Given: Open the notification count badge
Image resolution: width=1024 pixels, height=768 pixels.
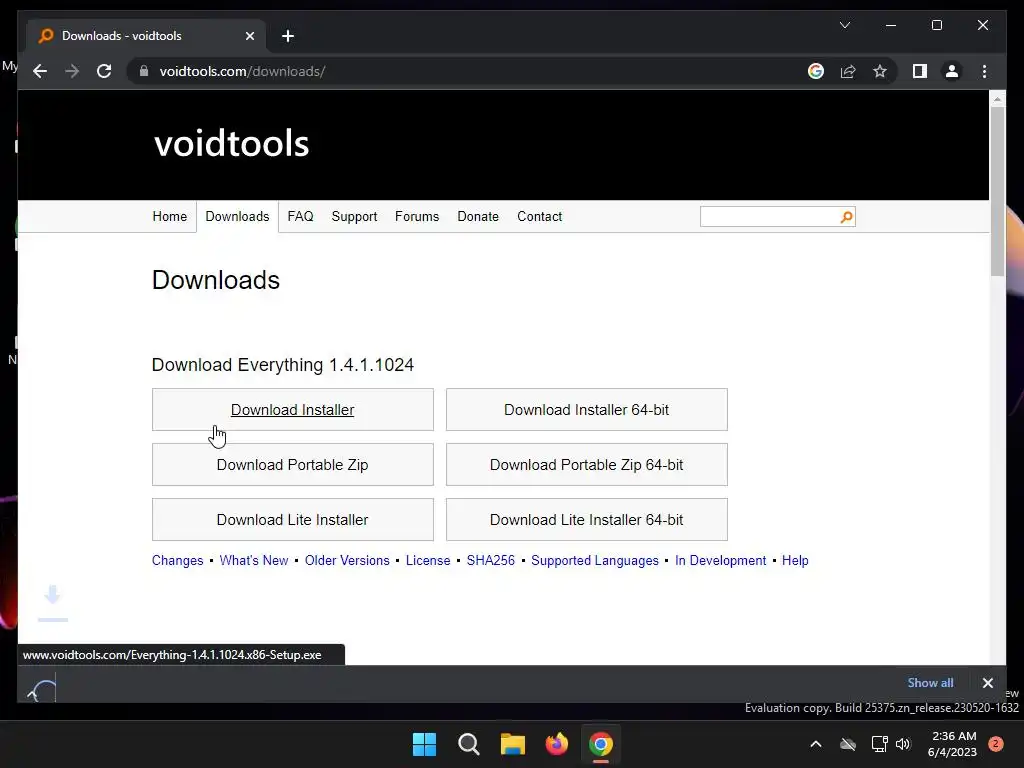Looking at the screenshot, I should pyautogui.click(x=996, y=744).
